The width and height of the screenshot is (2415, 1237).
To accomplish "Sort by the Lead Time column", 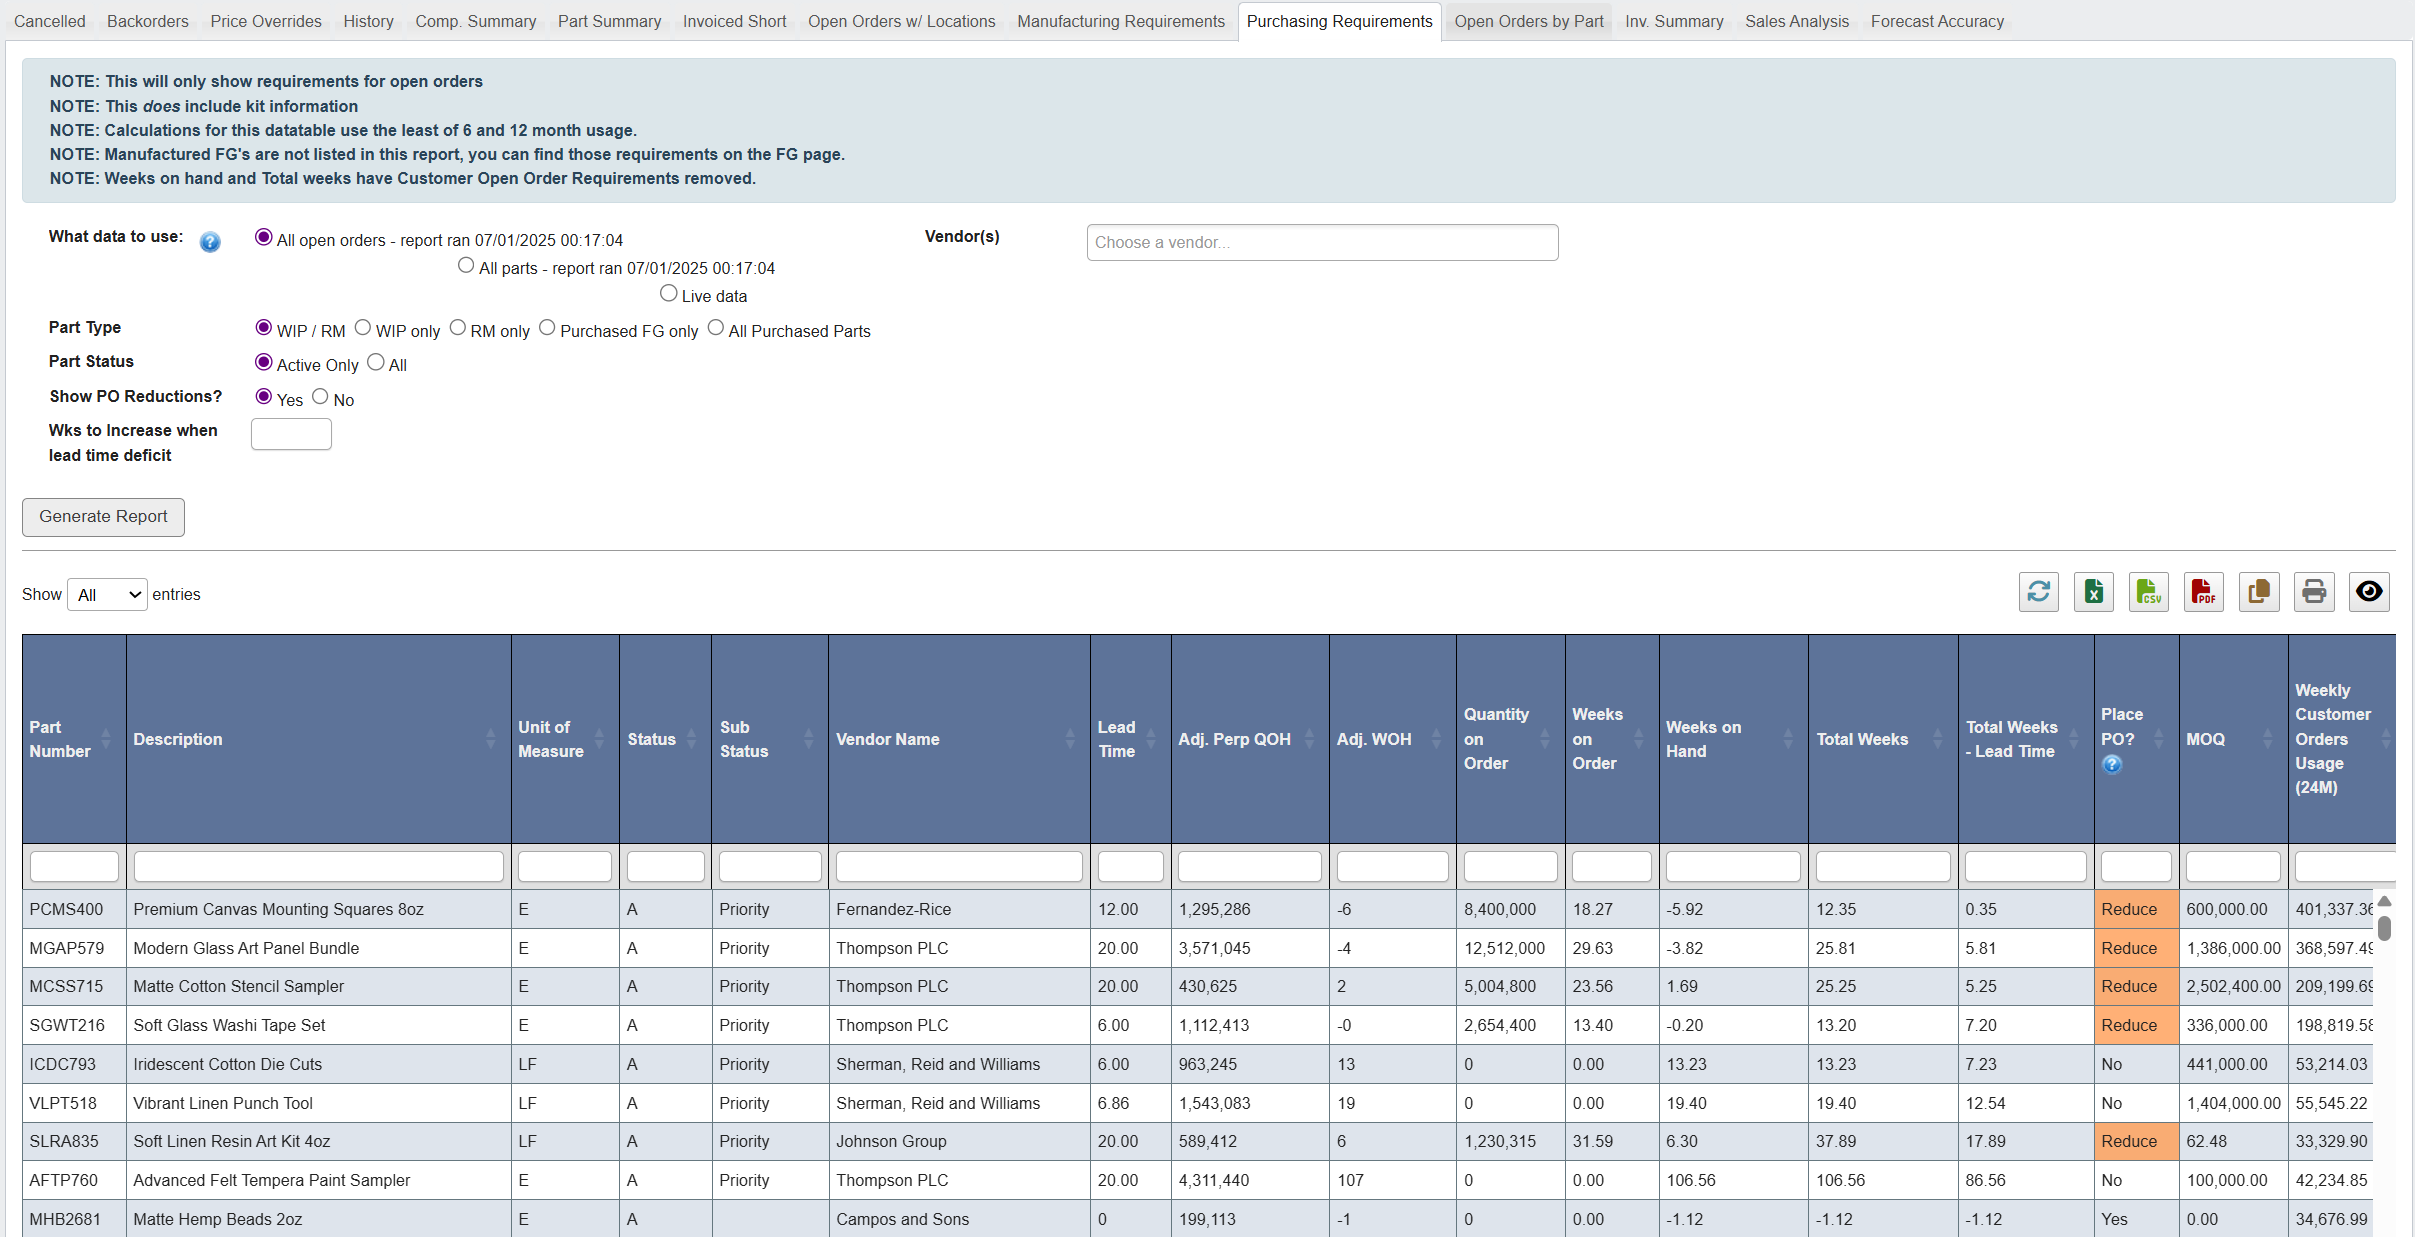I will [x=1128, y=738].
